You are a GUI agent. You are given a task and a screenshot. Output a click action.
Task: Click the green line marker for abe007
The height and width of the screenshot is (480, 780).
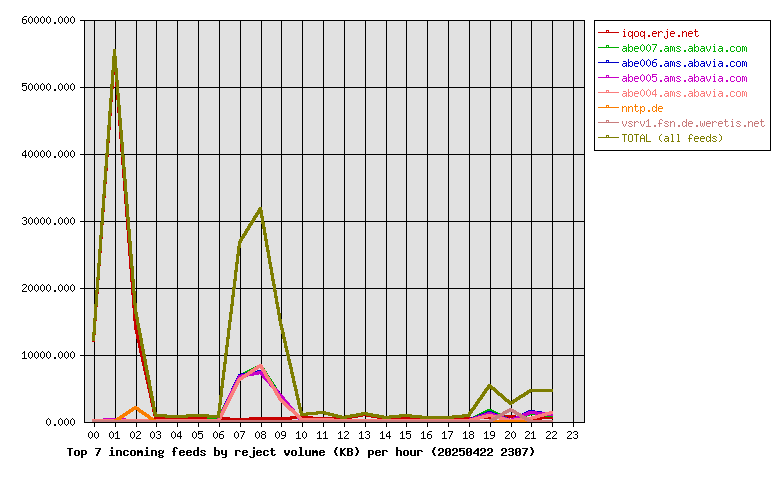pyautogui.click(x=608, y=47)
